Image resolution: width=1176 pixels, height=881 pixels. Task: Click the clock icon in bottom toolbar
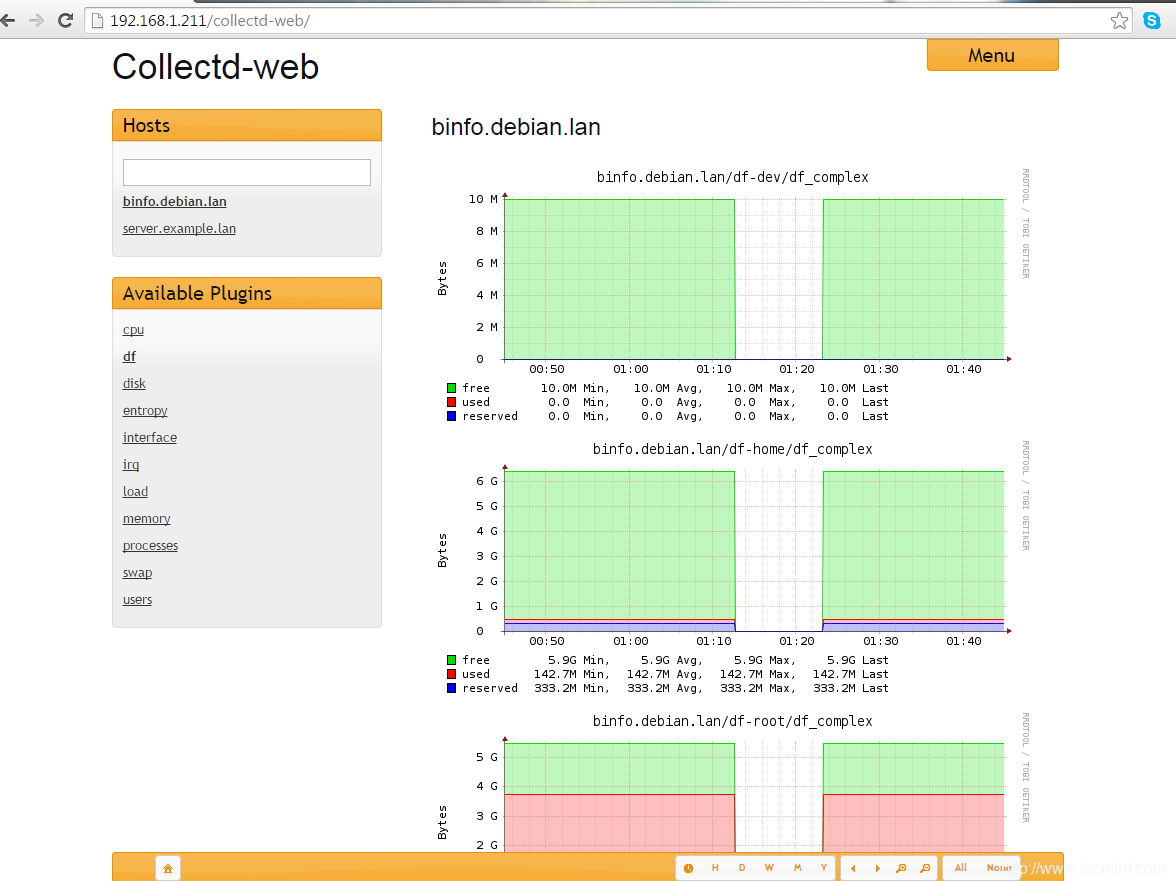688,868
